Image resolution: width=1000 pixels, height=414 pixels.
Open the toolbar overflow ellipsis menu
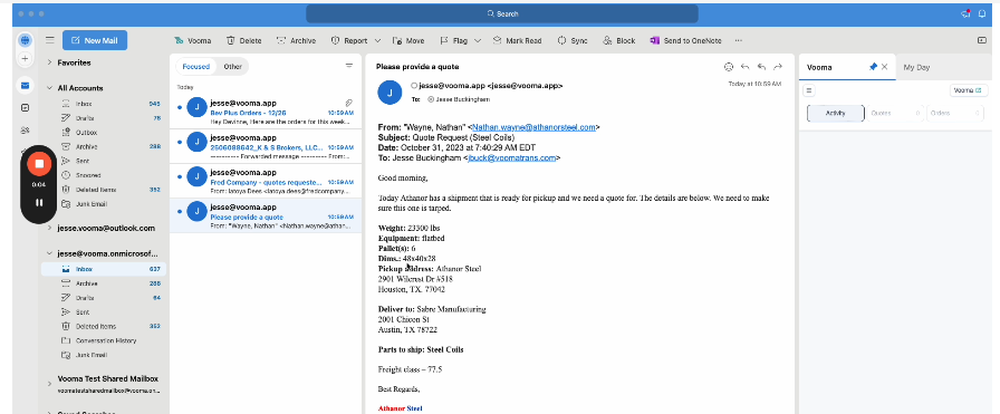[x=739, y=40]
